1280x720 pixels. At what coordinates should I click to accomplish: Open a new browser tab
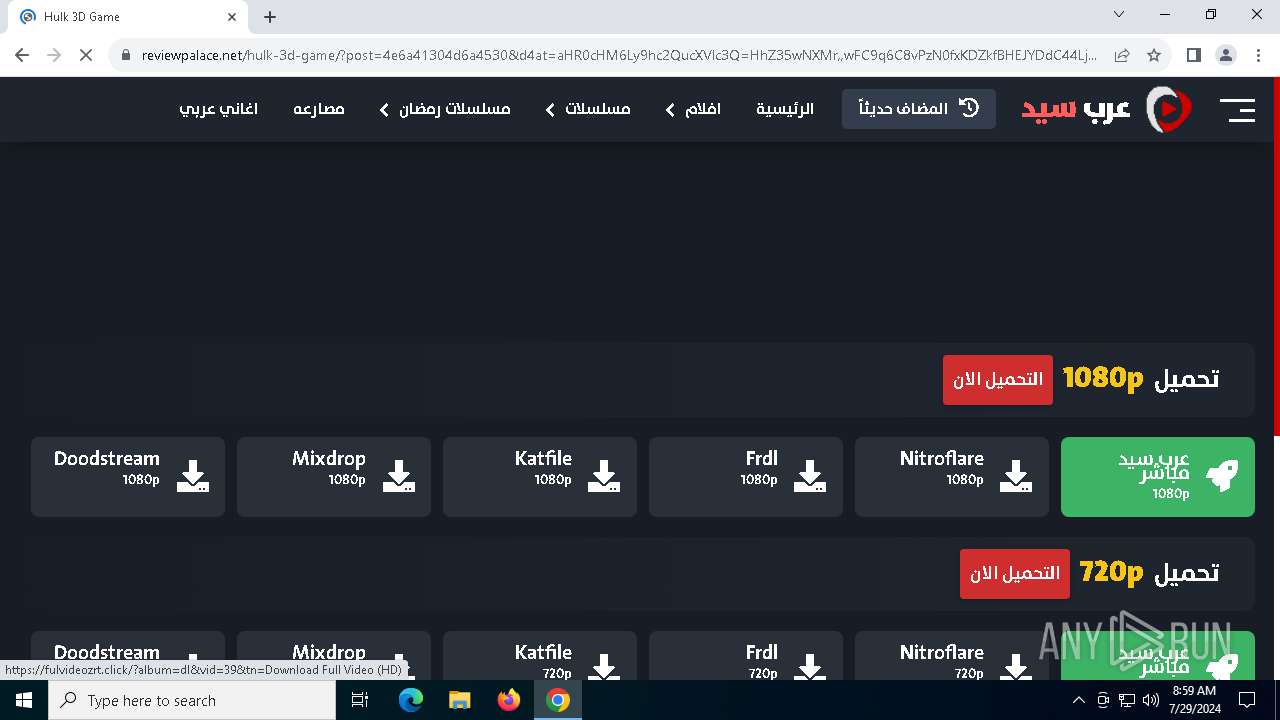(270, 16)
